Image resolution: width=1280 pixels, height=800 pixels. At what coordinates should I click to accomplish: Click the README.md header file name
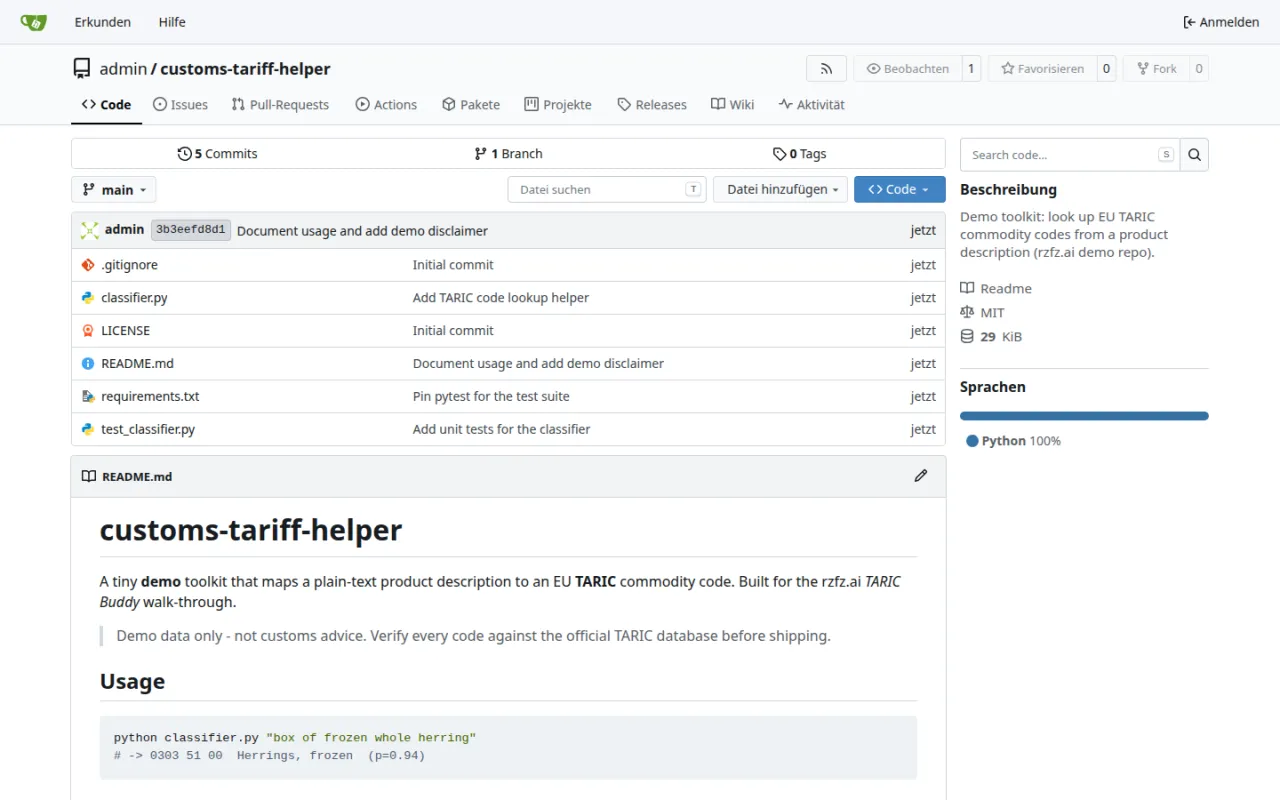pyautogui.click(x=137, y=477)
